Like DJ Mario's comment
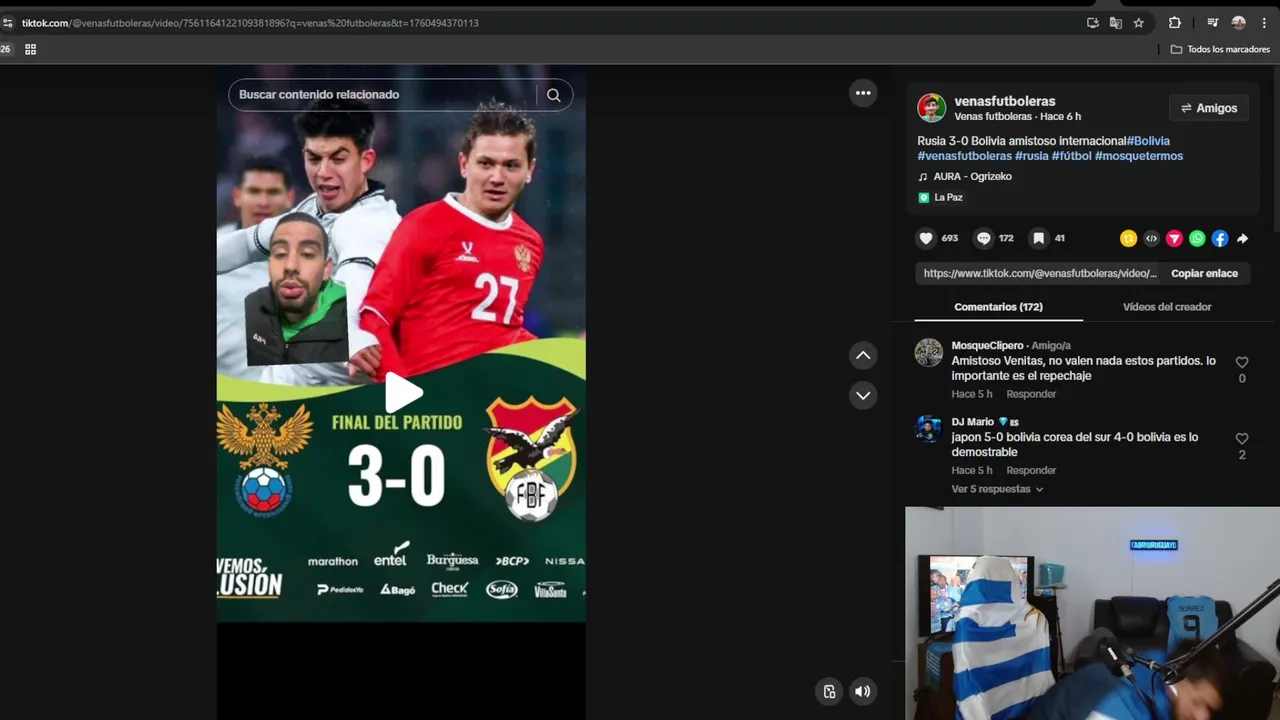This screenshot has height=720, width=1280. (1242, 438)
